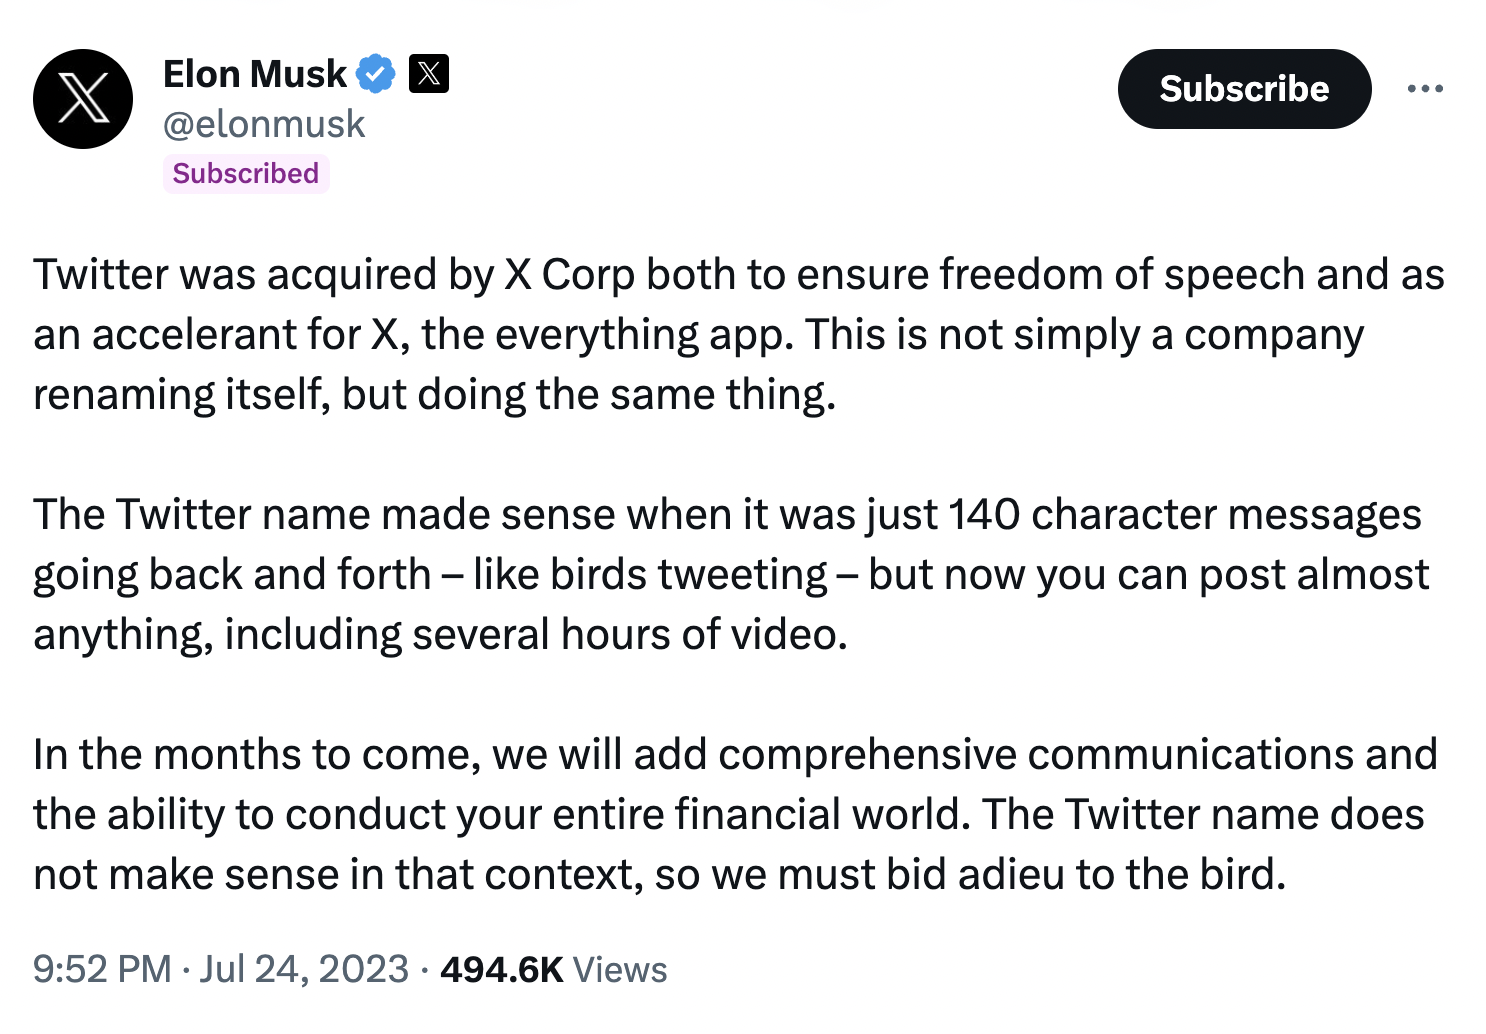Open the three-dot more options menu
Screen dimensions: 1486x1034
(1424, 89)
